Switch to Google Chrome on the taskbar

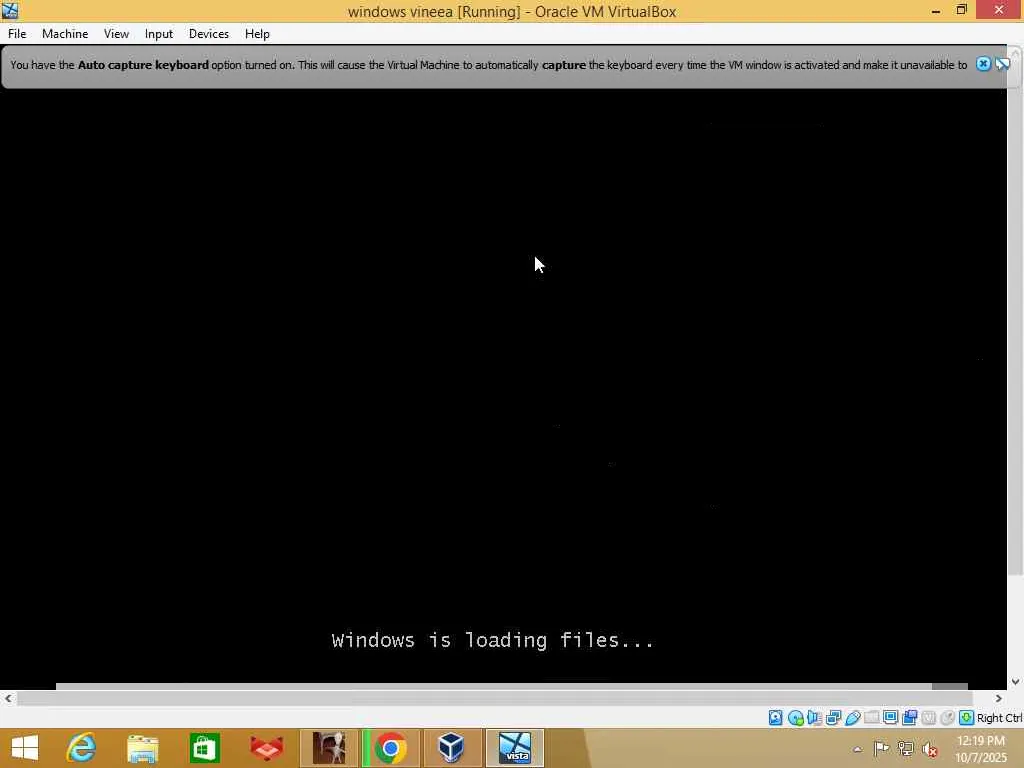click(391, 748)
